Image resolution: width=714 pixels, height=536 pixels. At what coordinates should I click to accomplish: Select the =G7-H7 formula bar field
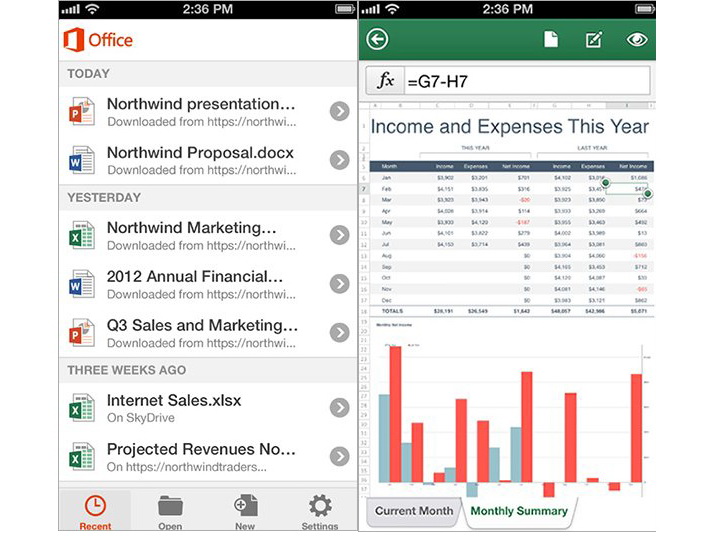[527, 81]
